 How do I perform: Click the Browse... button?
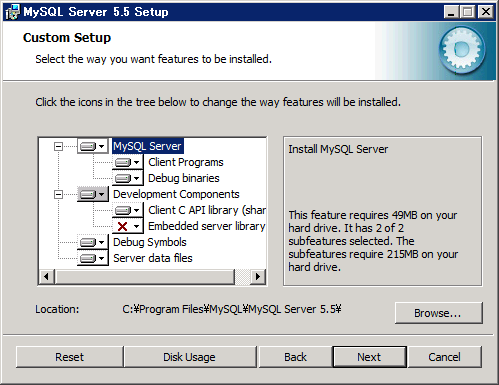pos(438,313)
